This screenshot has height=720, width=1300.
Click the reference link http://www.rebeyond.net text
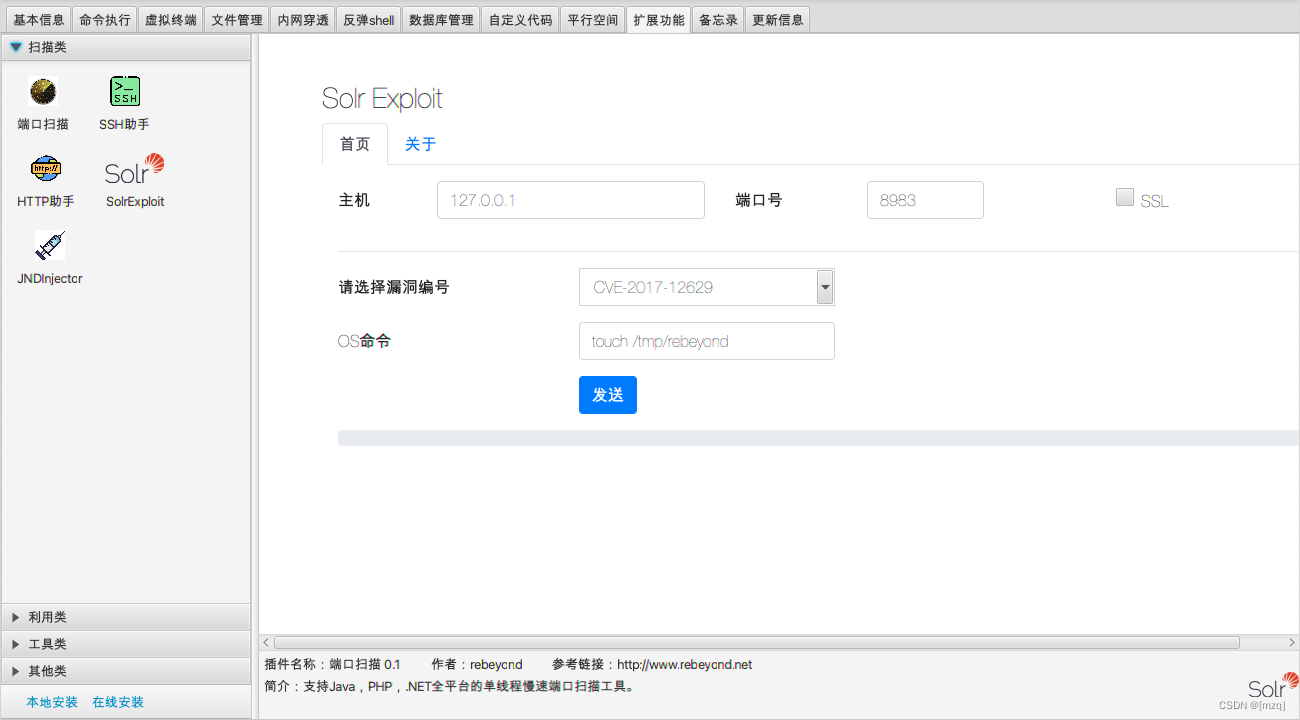click(x=685, y=664)
